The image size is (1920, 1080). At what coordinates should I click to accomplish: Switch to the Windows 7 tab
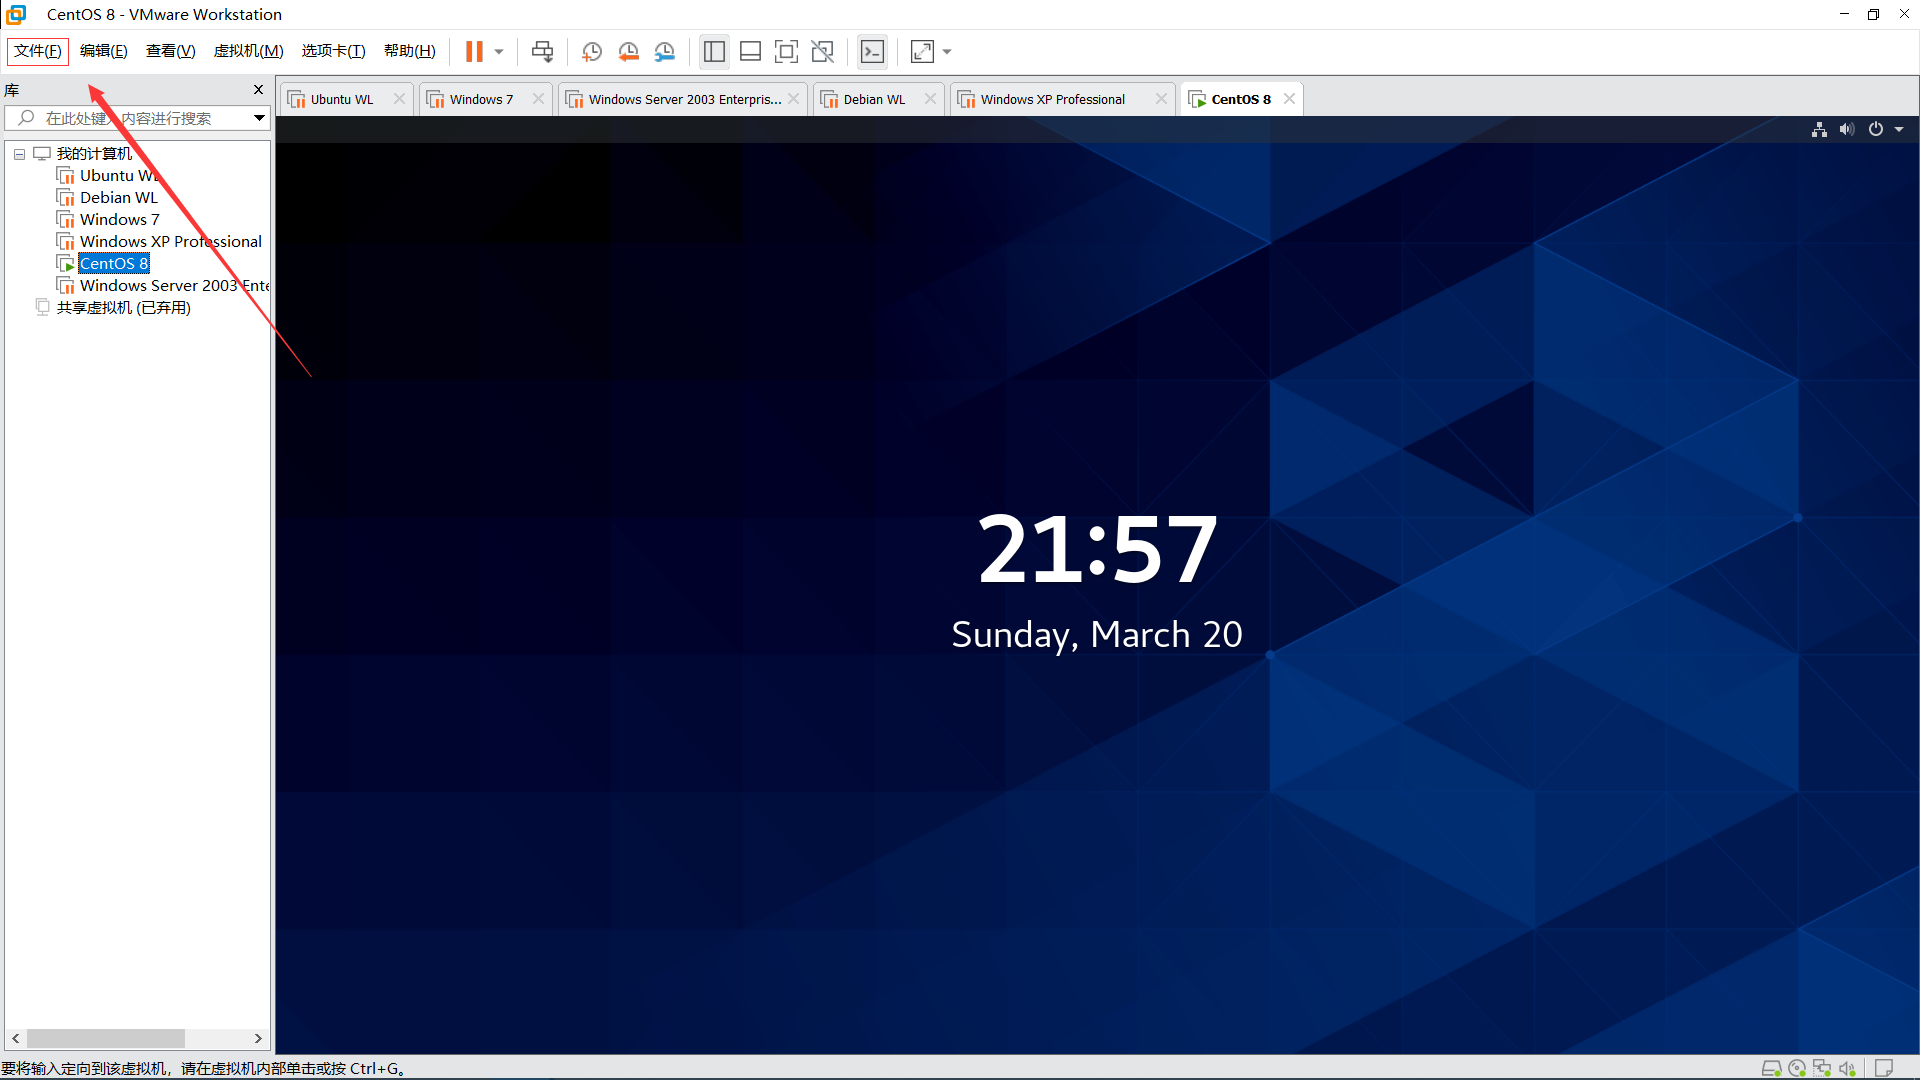[481, 99]
